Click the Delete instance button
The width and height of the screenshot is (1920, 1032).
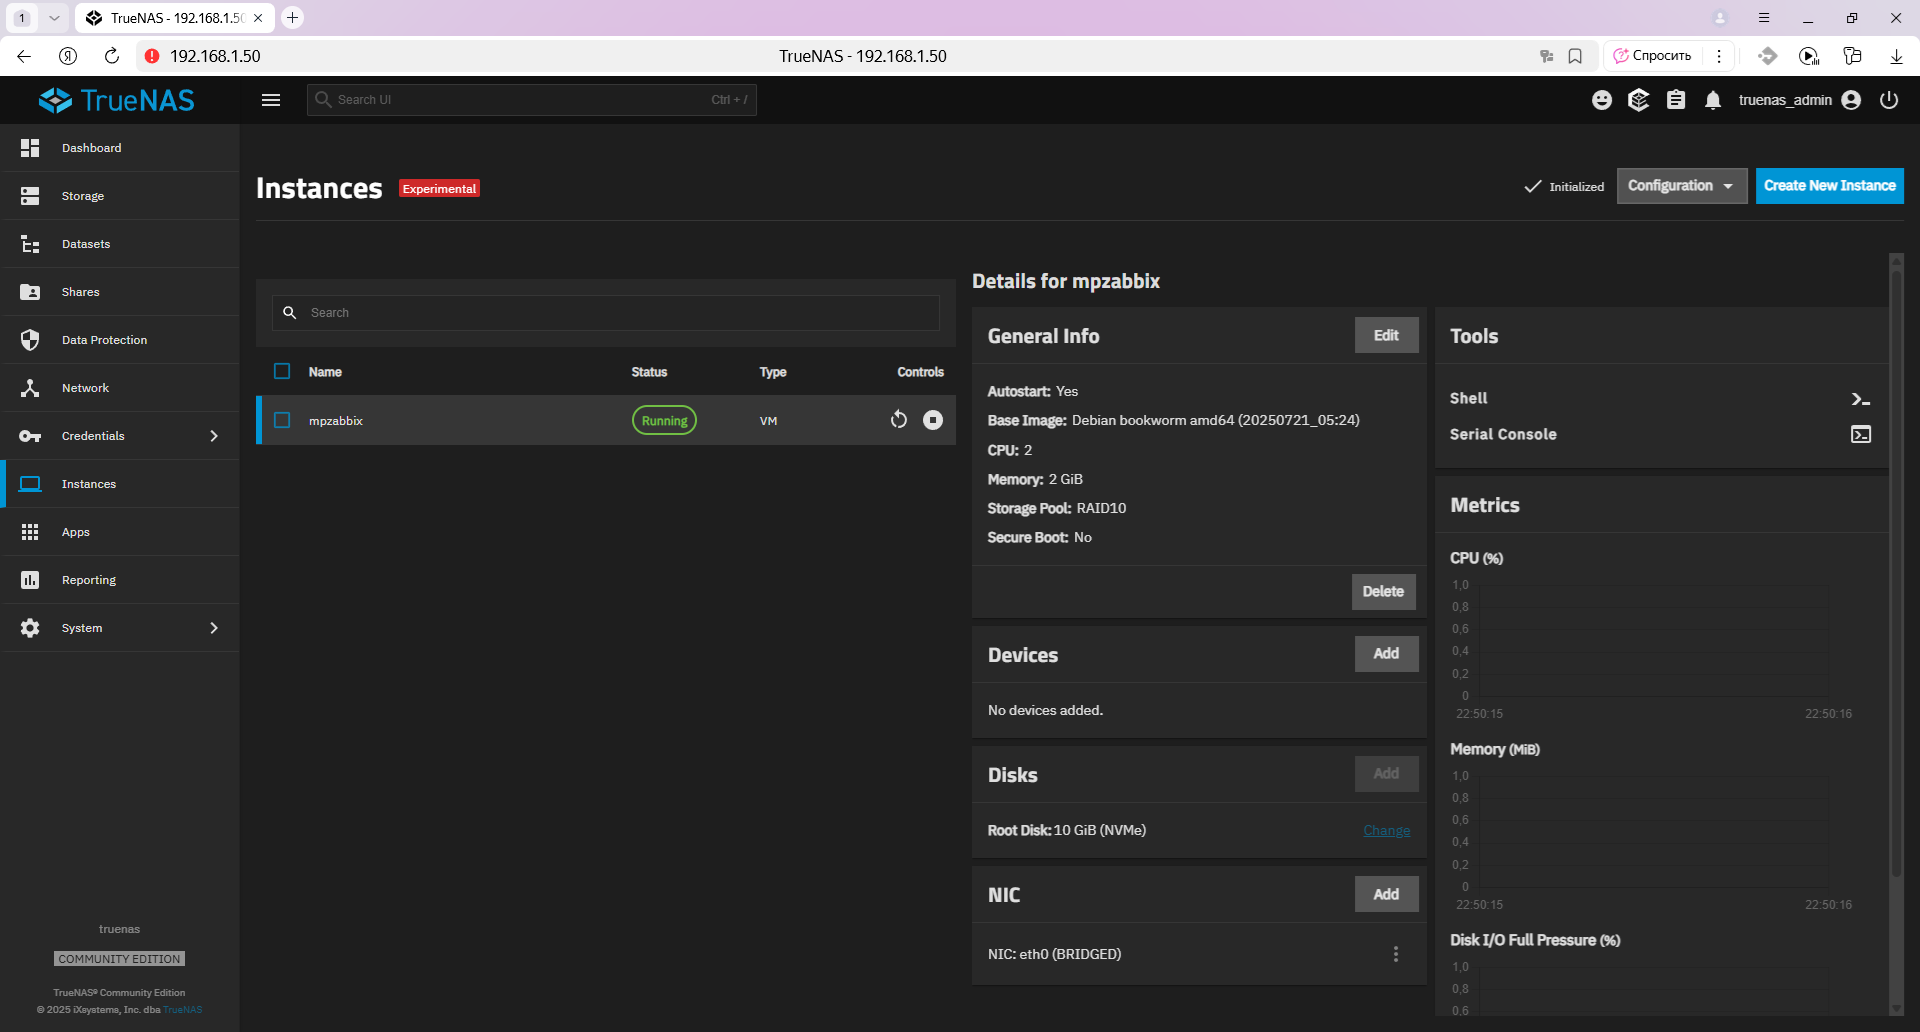pyautogui.click(x=1383, y=592)
